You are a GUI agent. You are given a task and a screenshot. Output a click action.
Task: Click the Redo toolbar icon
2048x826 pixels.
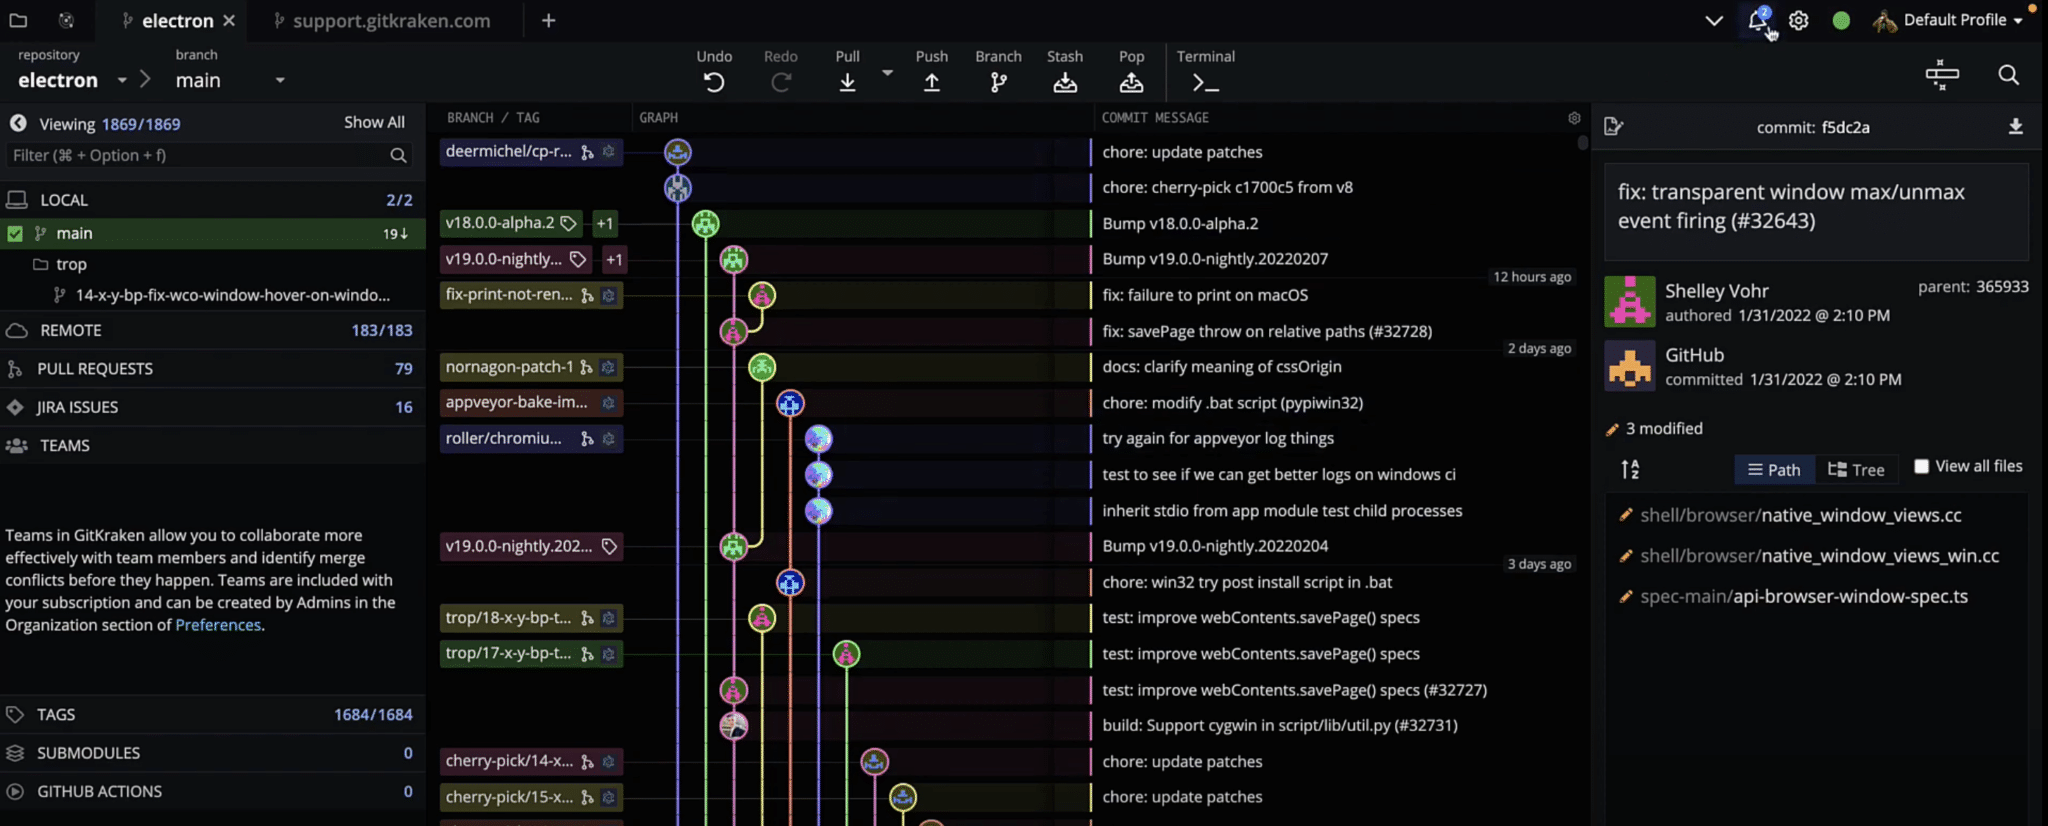click(781, 82)
